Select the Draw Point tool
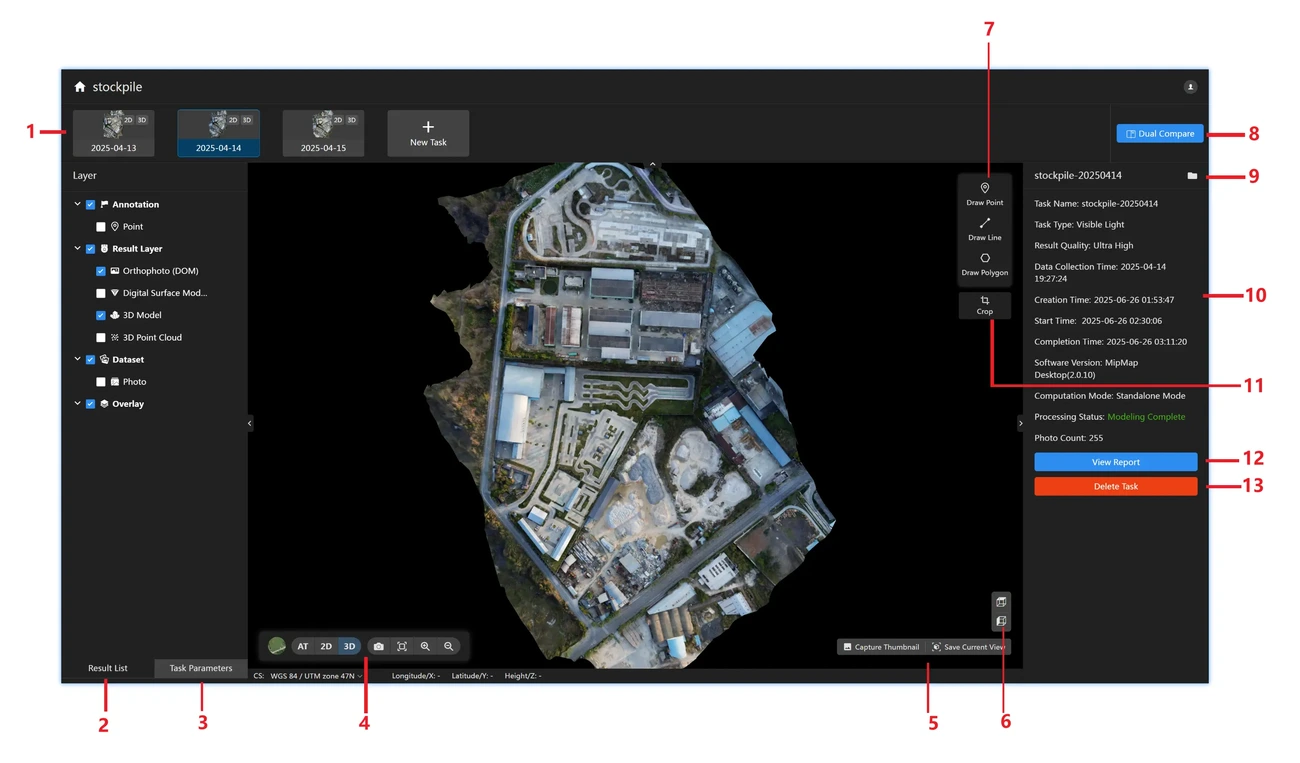Viewport: 1300px width, 763px height. (x=984, y=194)
